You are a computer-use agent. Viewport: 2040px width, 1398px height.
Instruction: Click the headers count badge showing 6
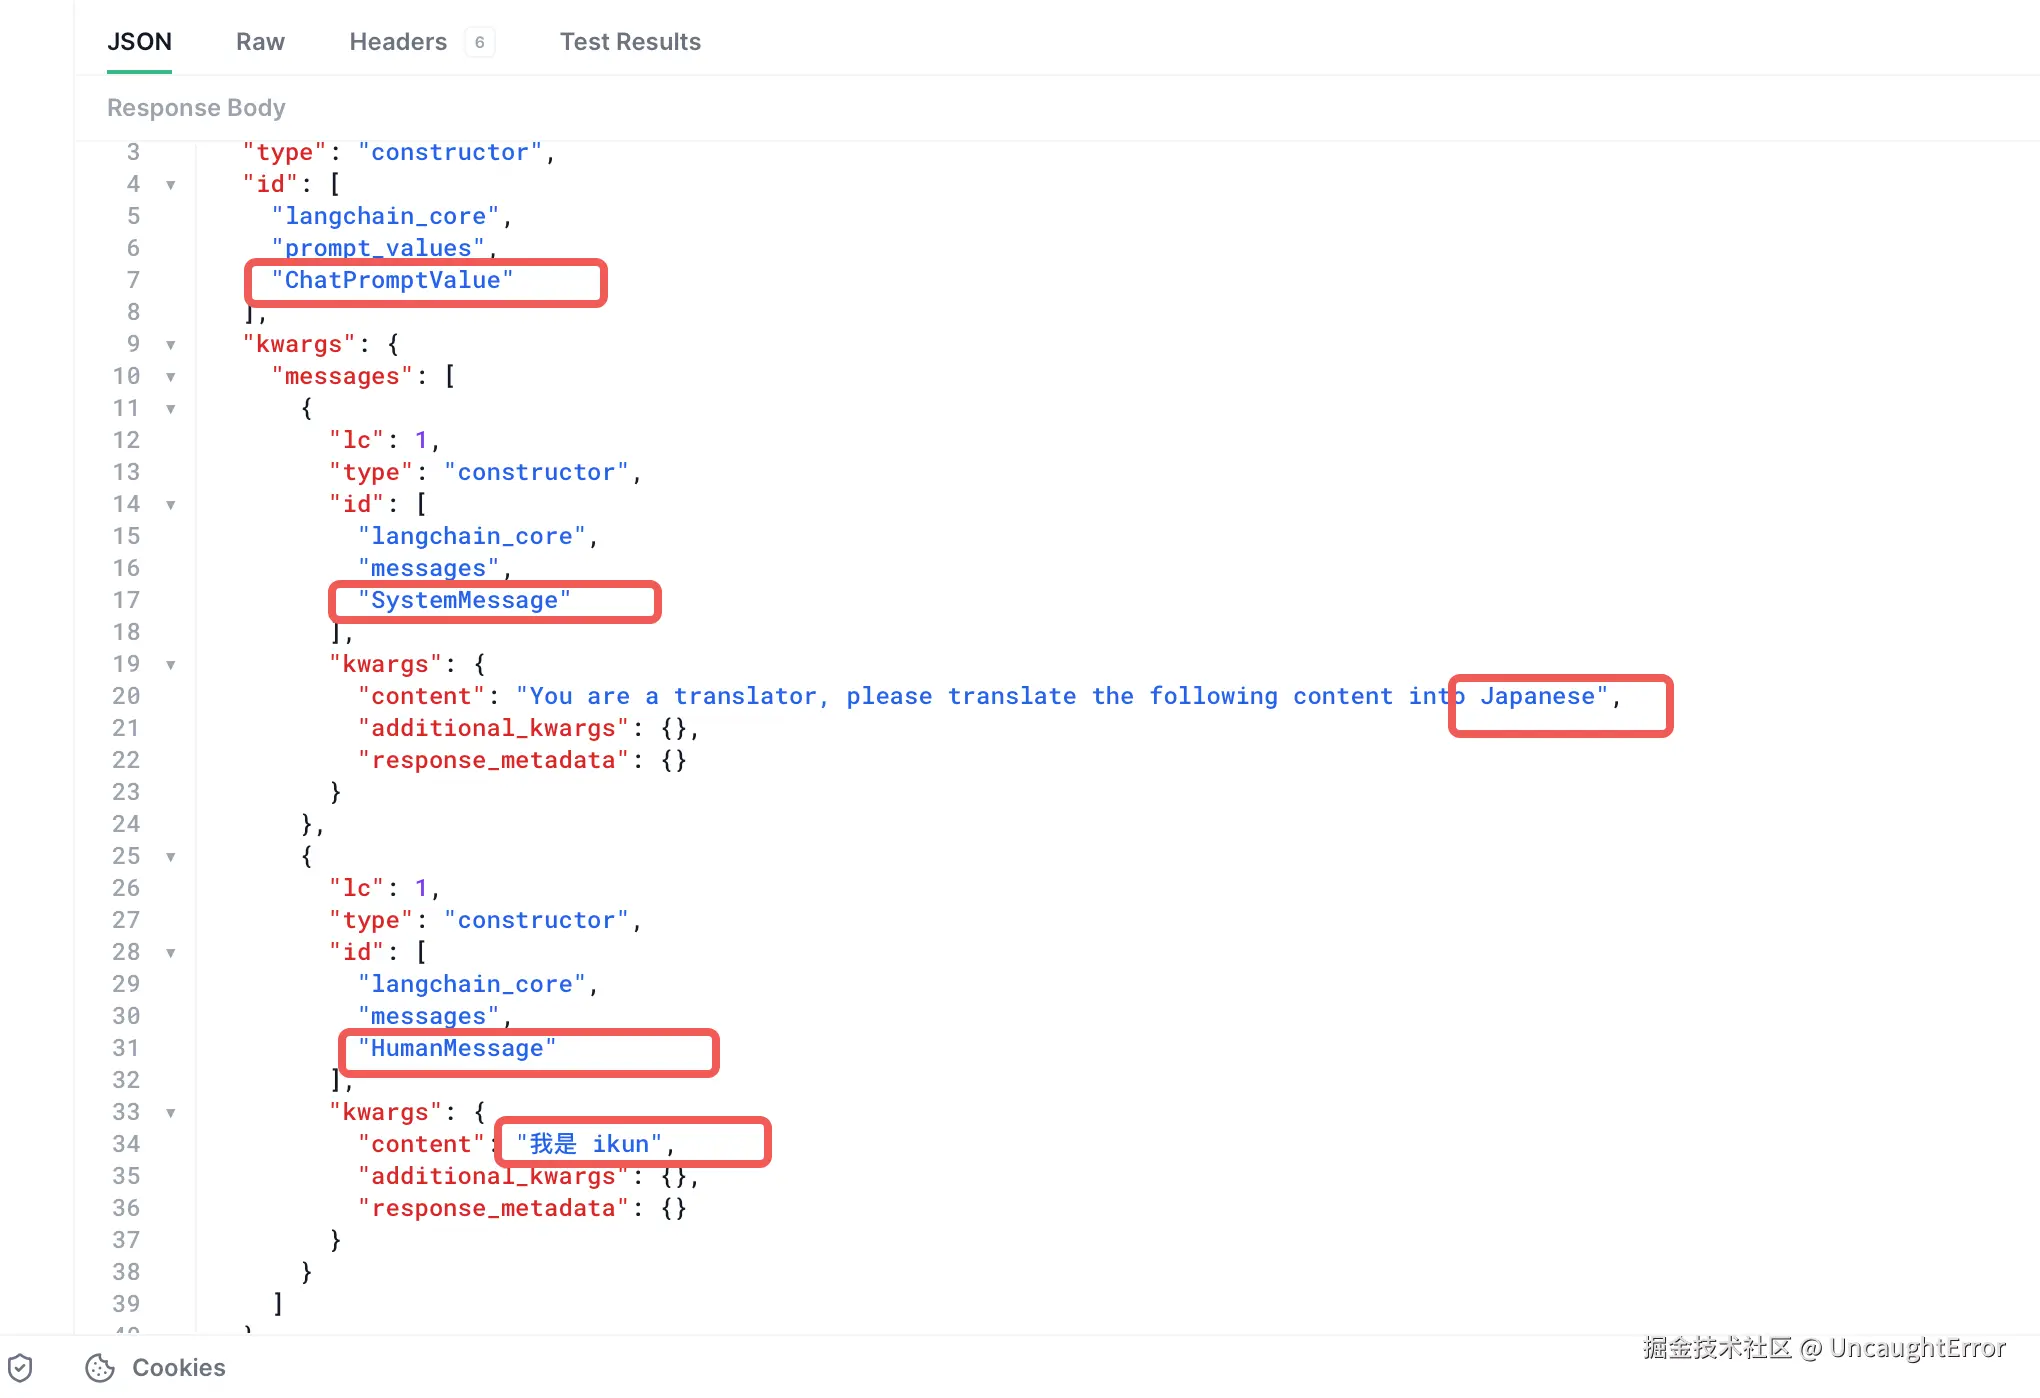[x=480, y=42]
